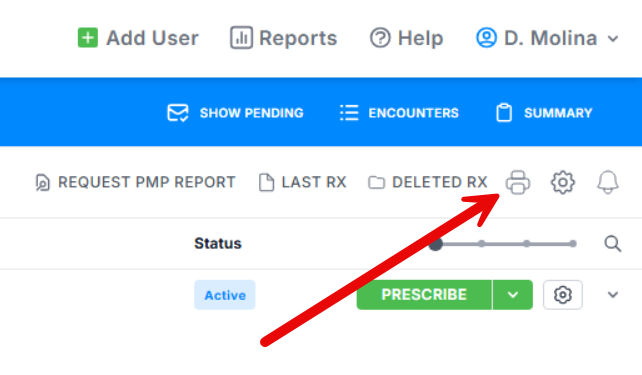642x375 pixels.
Task: Click the boxed gear button beside PRESCRIBE
Action: [x=563, y=295]
